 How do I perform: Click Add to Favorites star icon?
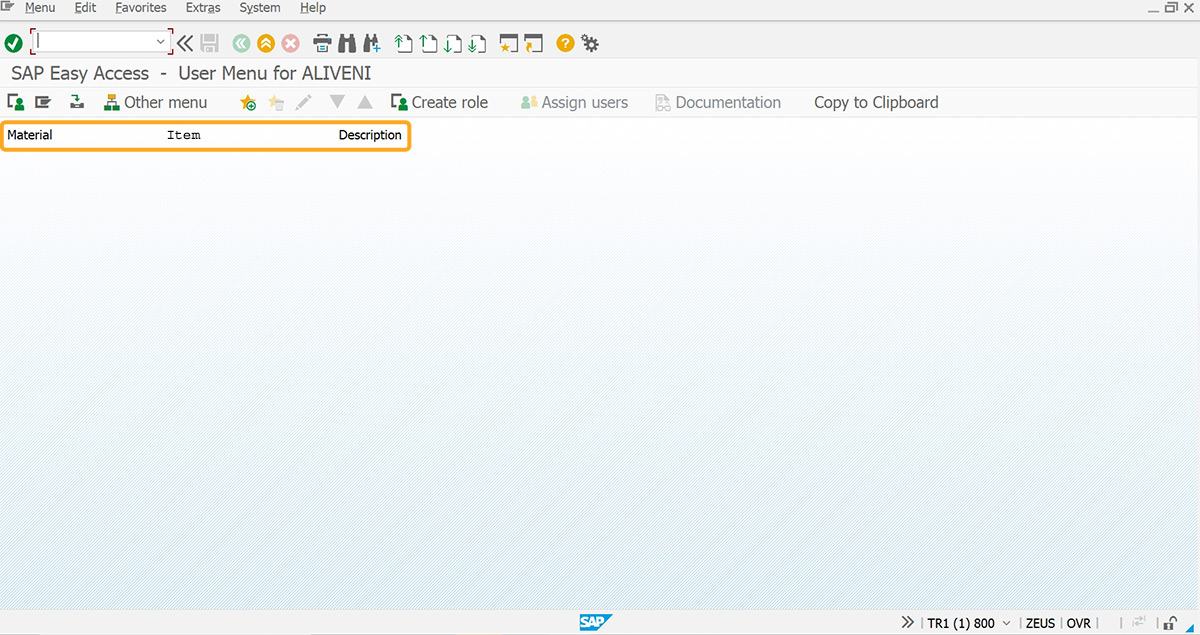click(248, 102)
